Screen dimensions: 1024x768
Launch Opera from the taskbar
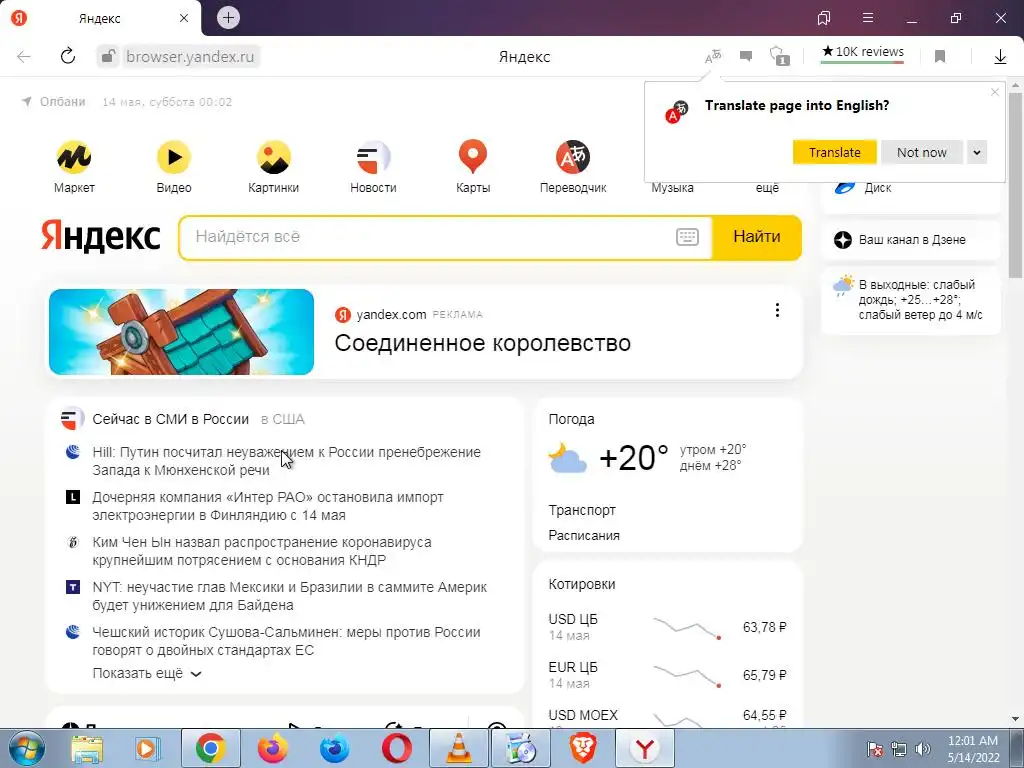point(396,748)
